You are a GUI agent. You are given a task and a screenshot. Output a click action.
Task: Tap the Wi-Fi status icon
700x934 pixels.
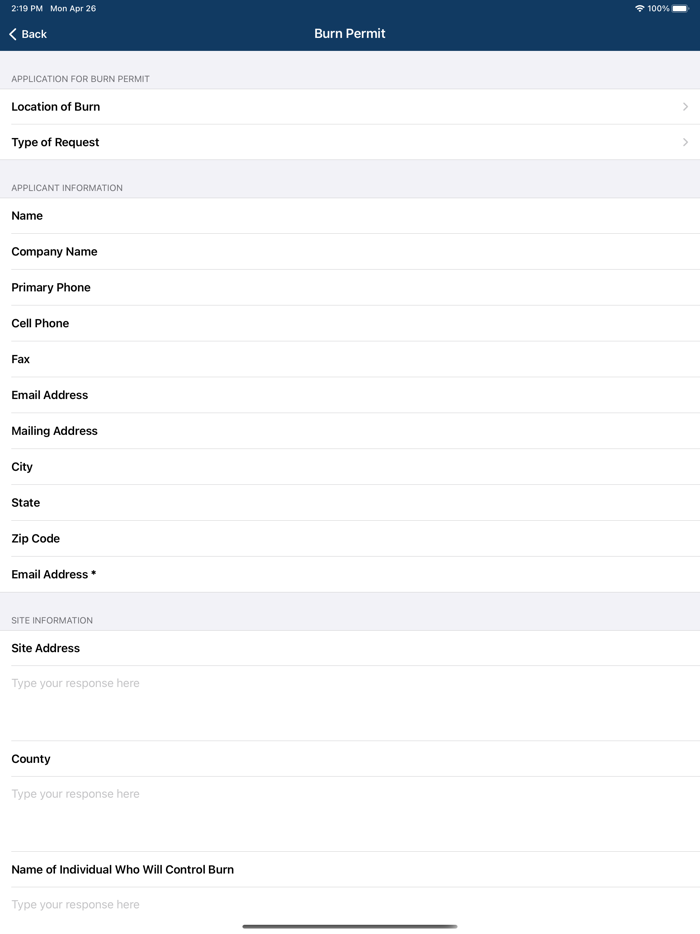(641, 8)
